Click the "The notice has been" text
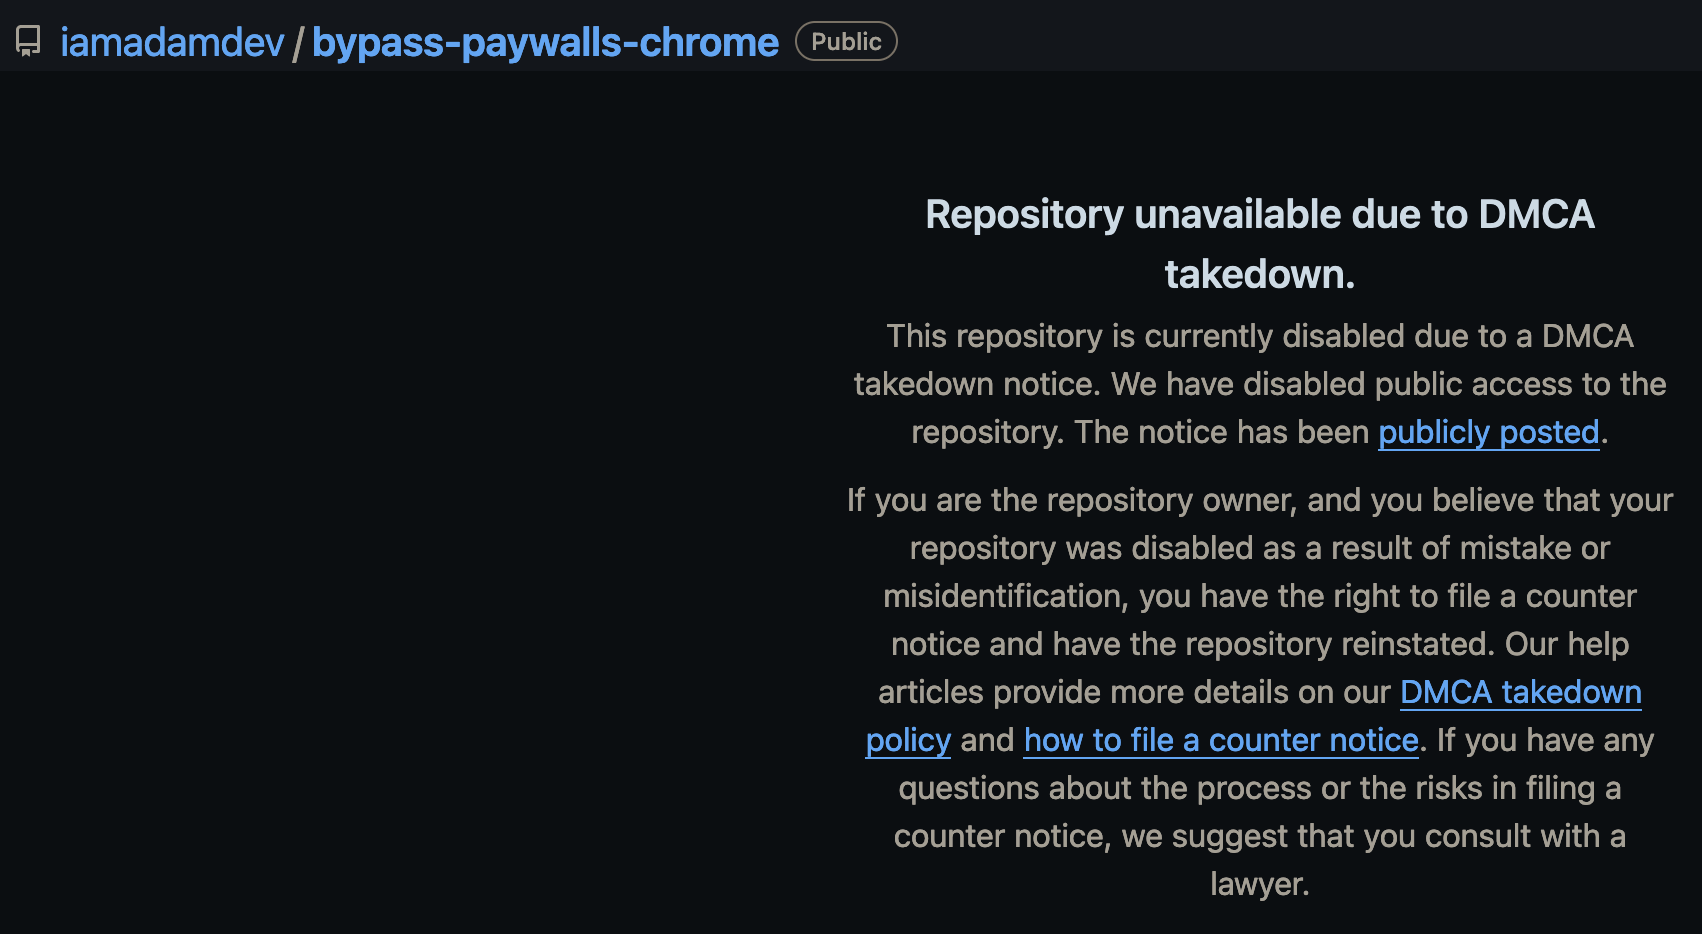The image size is (1702, 934). coord(1221,432)
